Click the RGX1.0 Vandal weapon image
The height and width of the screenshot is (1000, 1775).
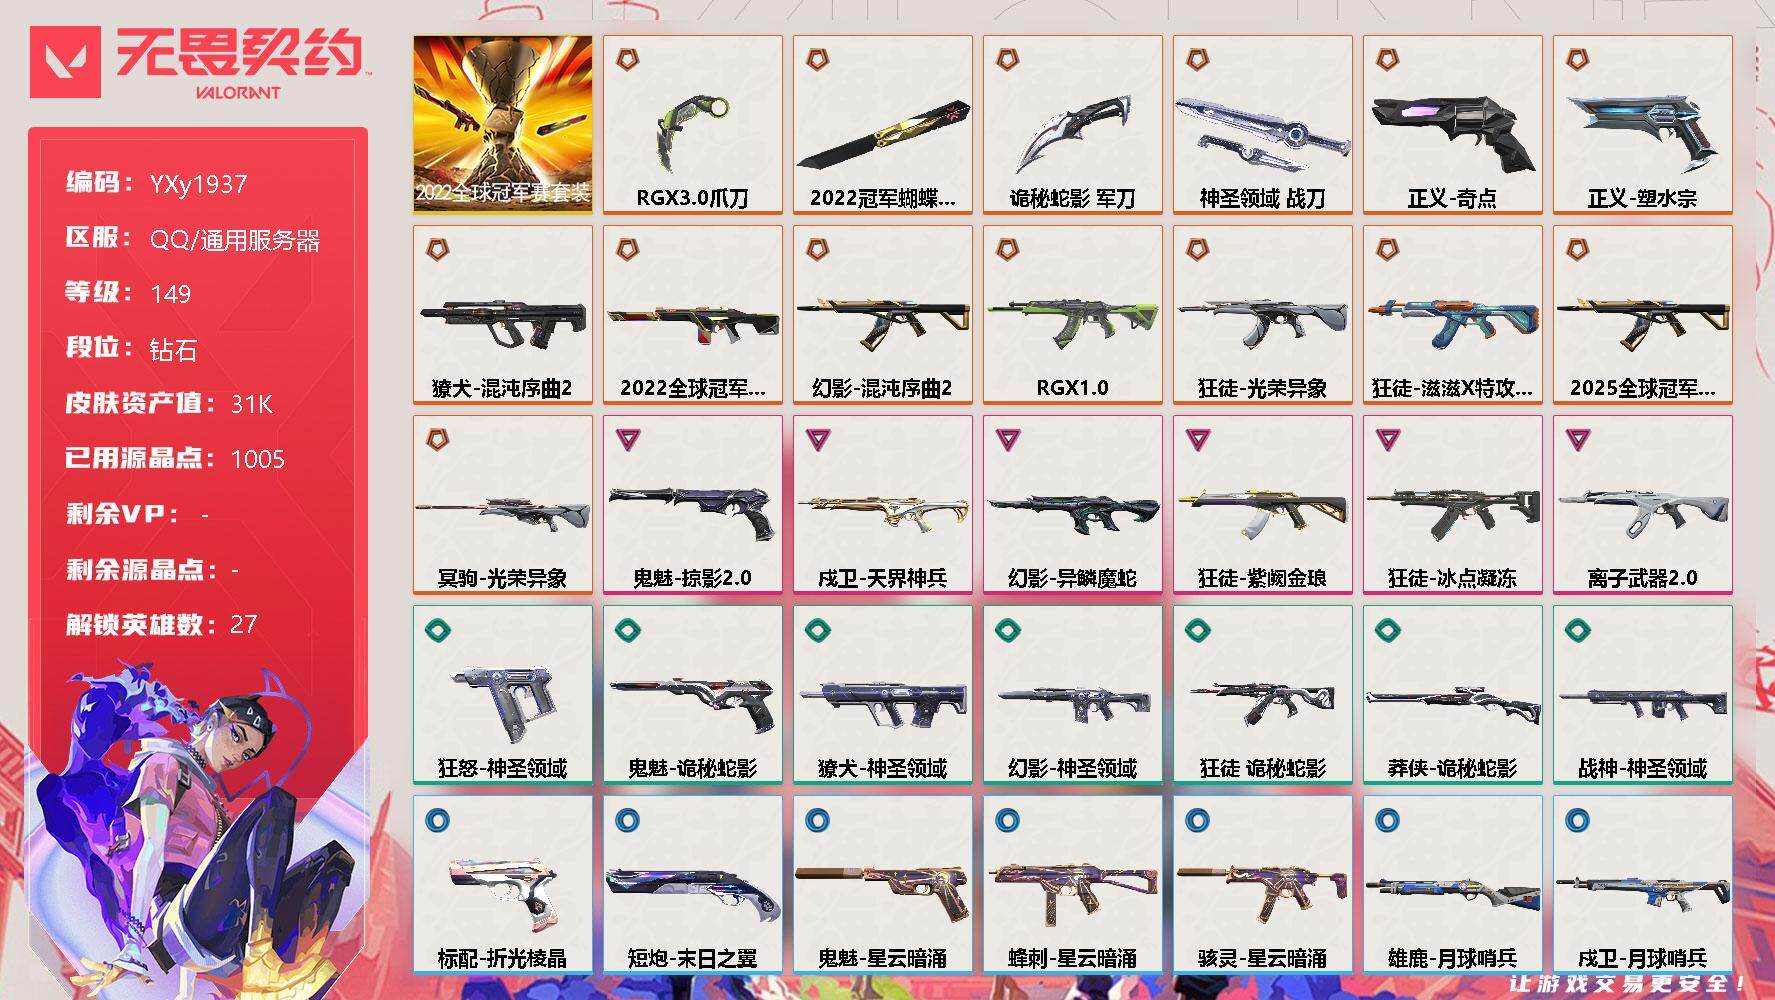(x=1072, y=320)
